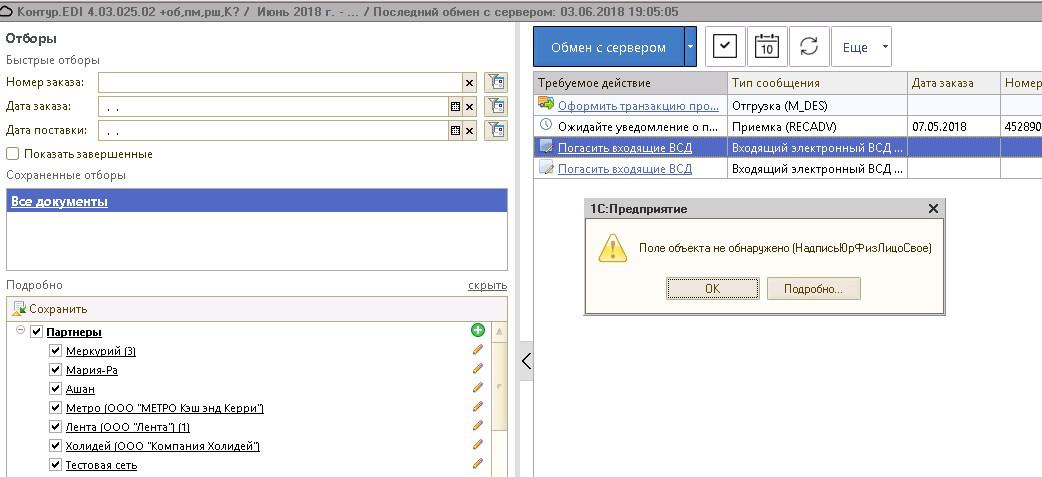Clear the Дата поставки field

[470, 130]
